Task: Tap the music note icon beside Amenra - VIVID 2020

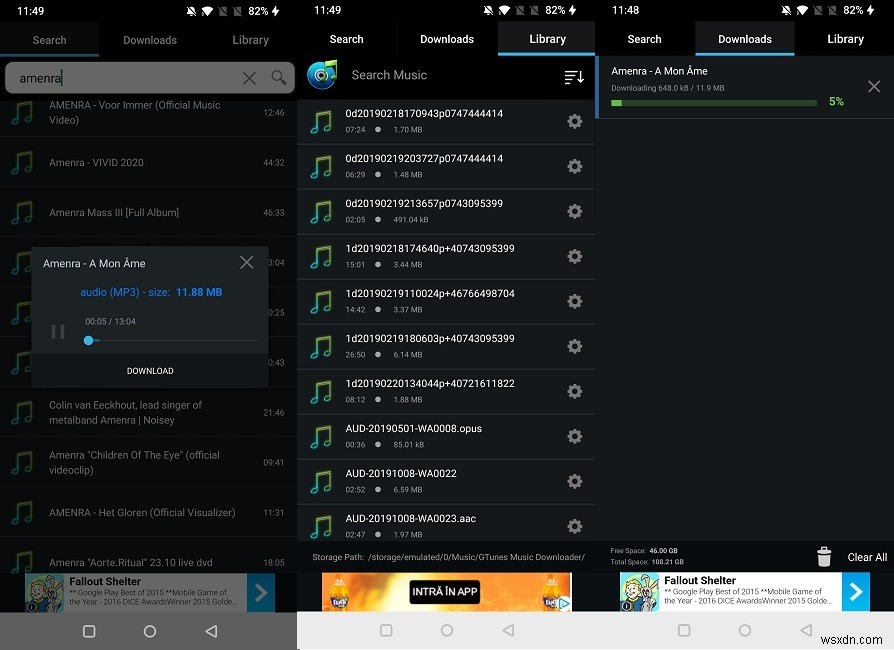Action: pos(21,162)
